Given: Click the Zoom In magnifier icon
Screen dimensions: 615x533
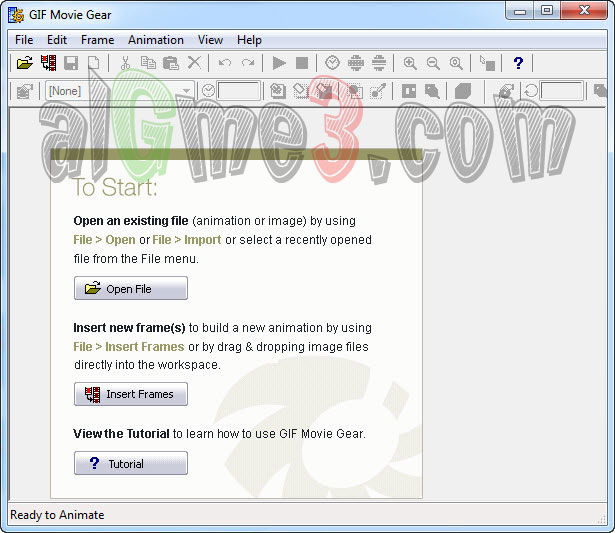Looking at the screenshot, I should click(x=410, y=63).
